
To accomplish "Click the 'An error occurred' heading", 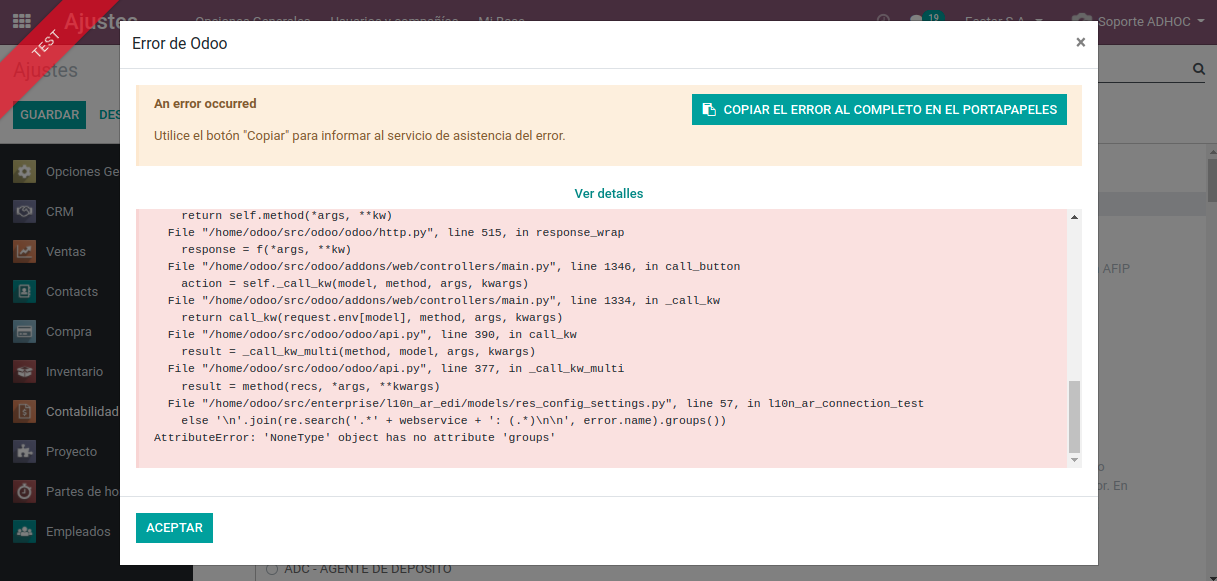I will [x=205, y=104].
